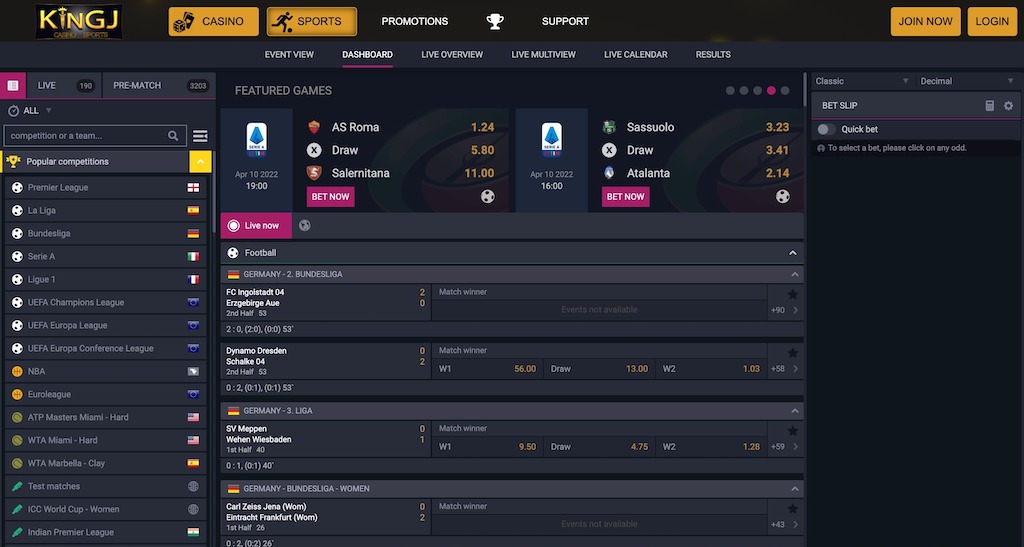Click the clock icon next to ALL

13,111
